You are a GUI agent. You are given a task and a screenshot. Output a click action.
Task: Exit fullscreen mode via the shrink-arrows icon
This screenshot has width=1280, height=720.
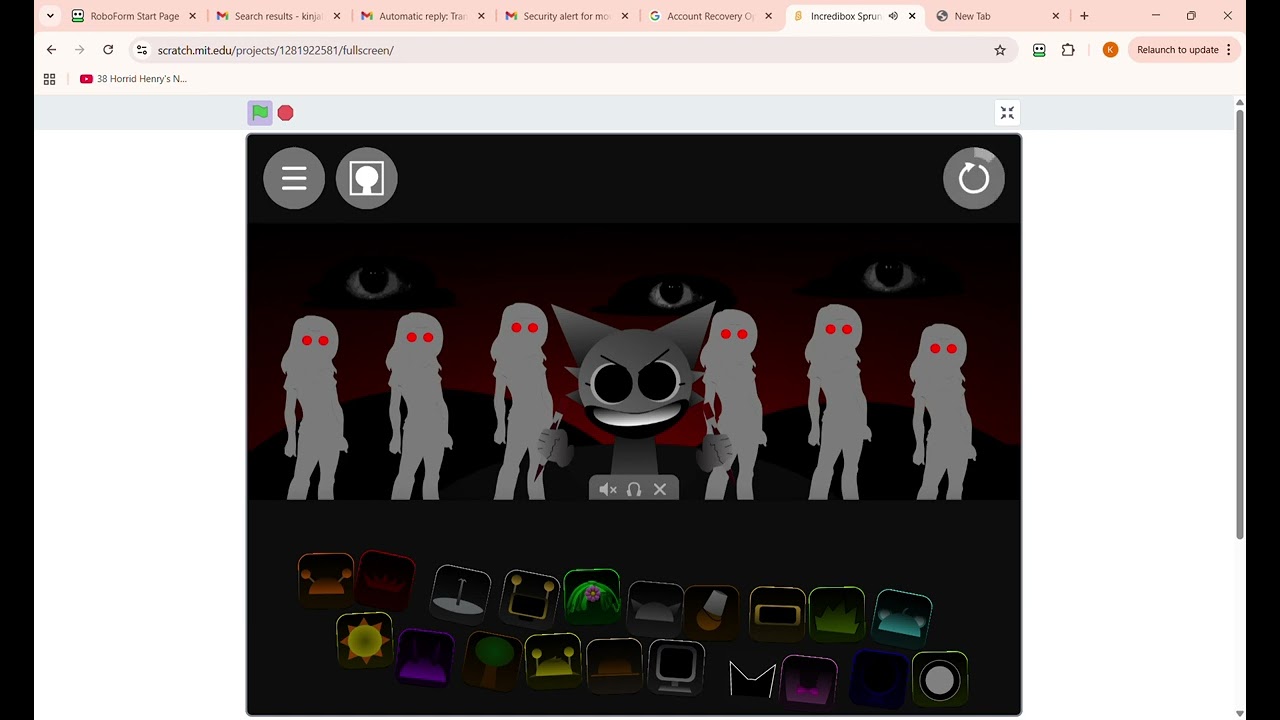[1007, 113]
